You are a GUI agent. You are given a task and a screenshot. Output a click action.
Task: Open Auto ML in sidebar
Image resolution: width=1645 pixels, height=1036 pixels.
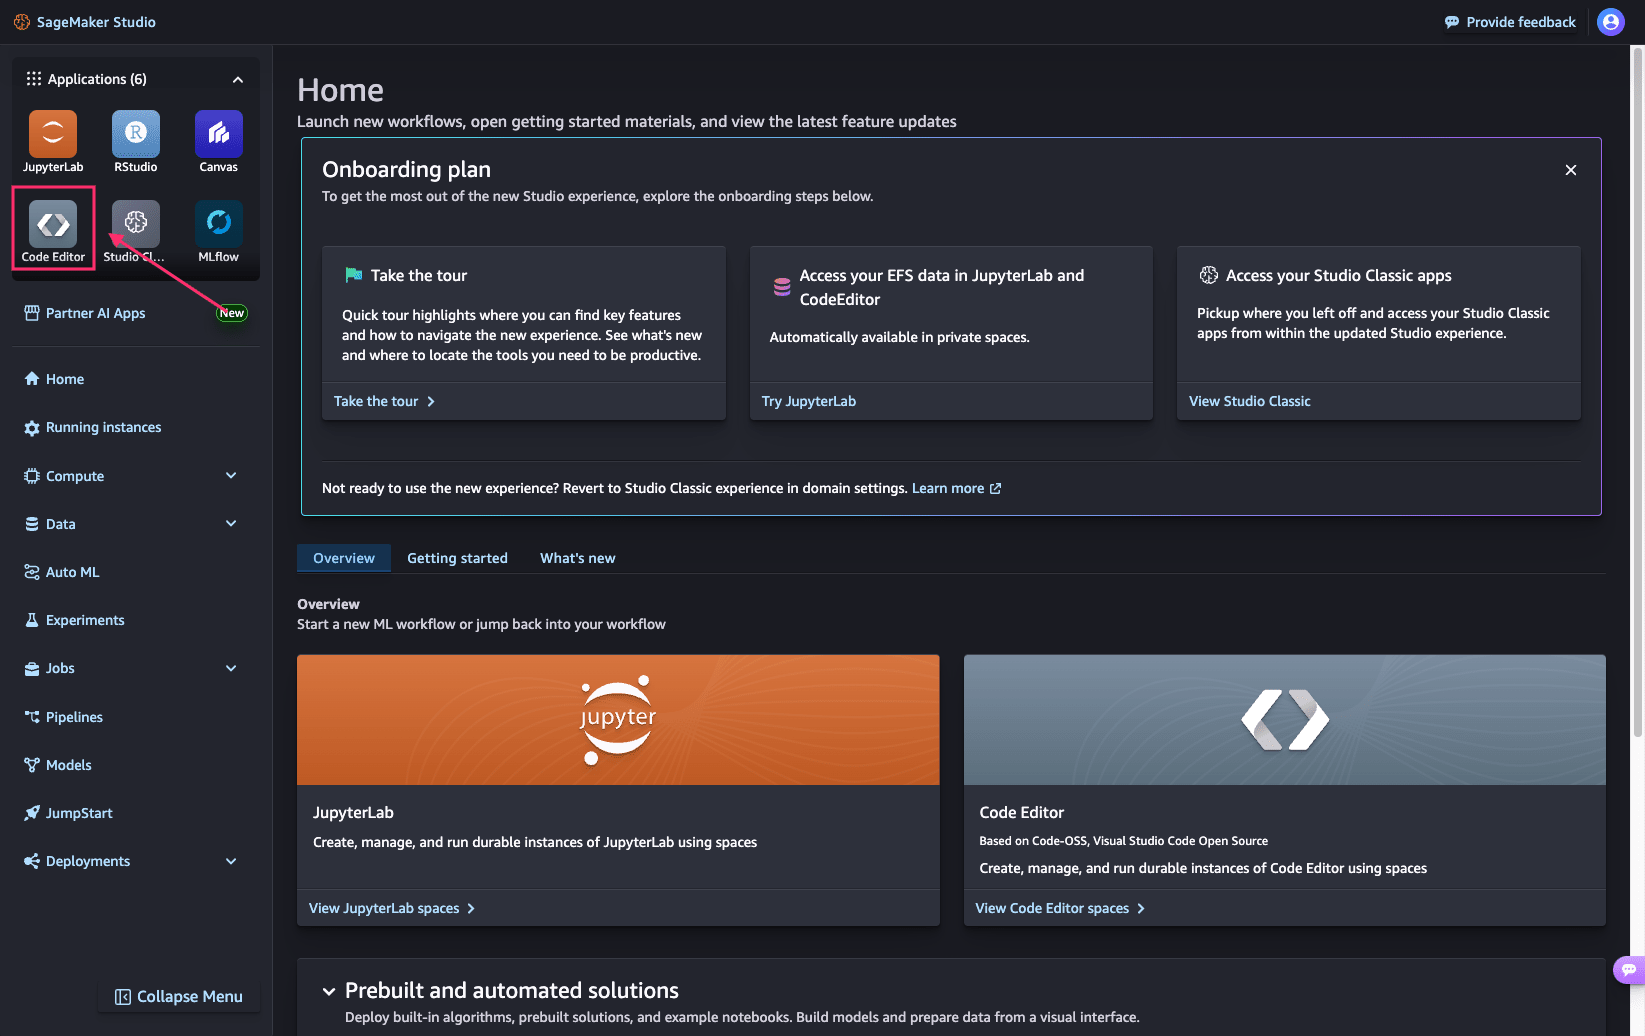[62, 572]
